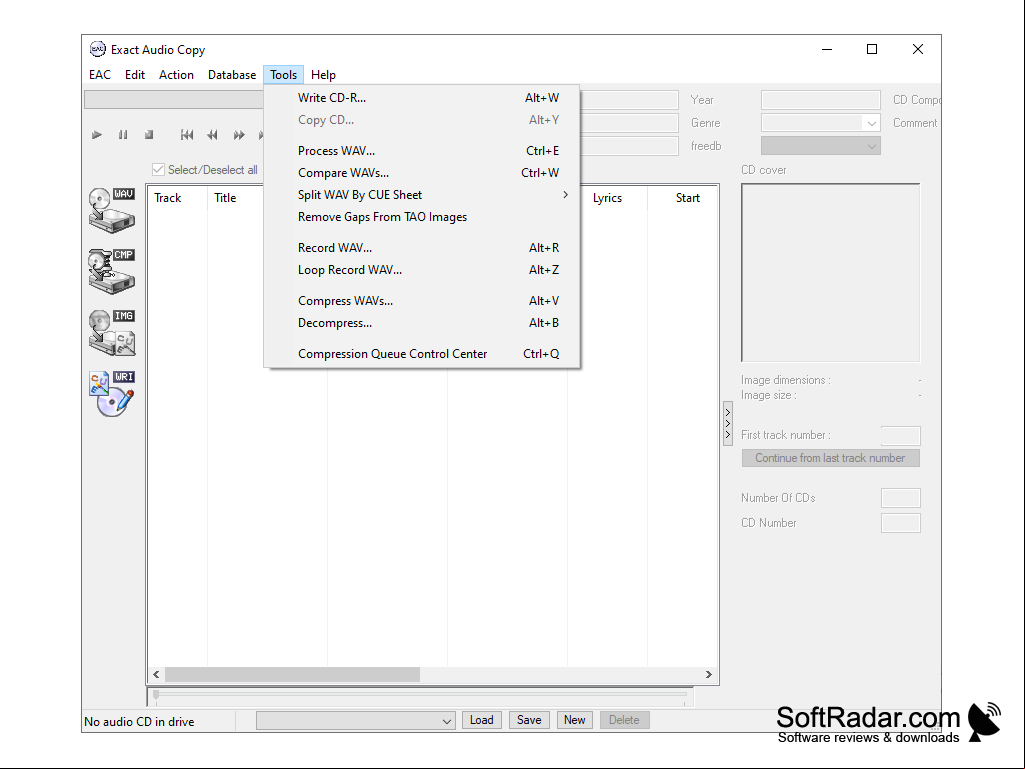Click the Number Of CDs field
The height and width of the screenshot is (769, 1025).
[900, 498]
